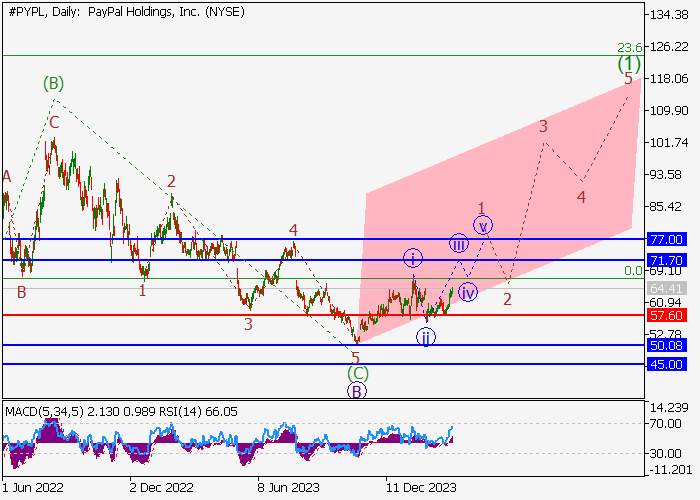
Task: Click the blue 77.00 level price tag
Action: [x=667, y=239]
